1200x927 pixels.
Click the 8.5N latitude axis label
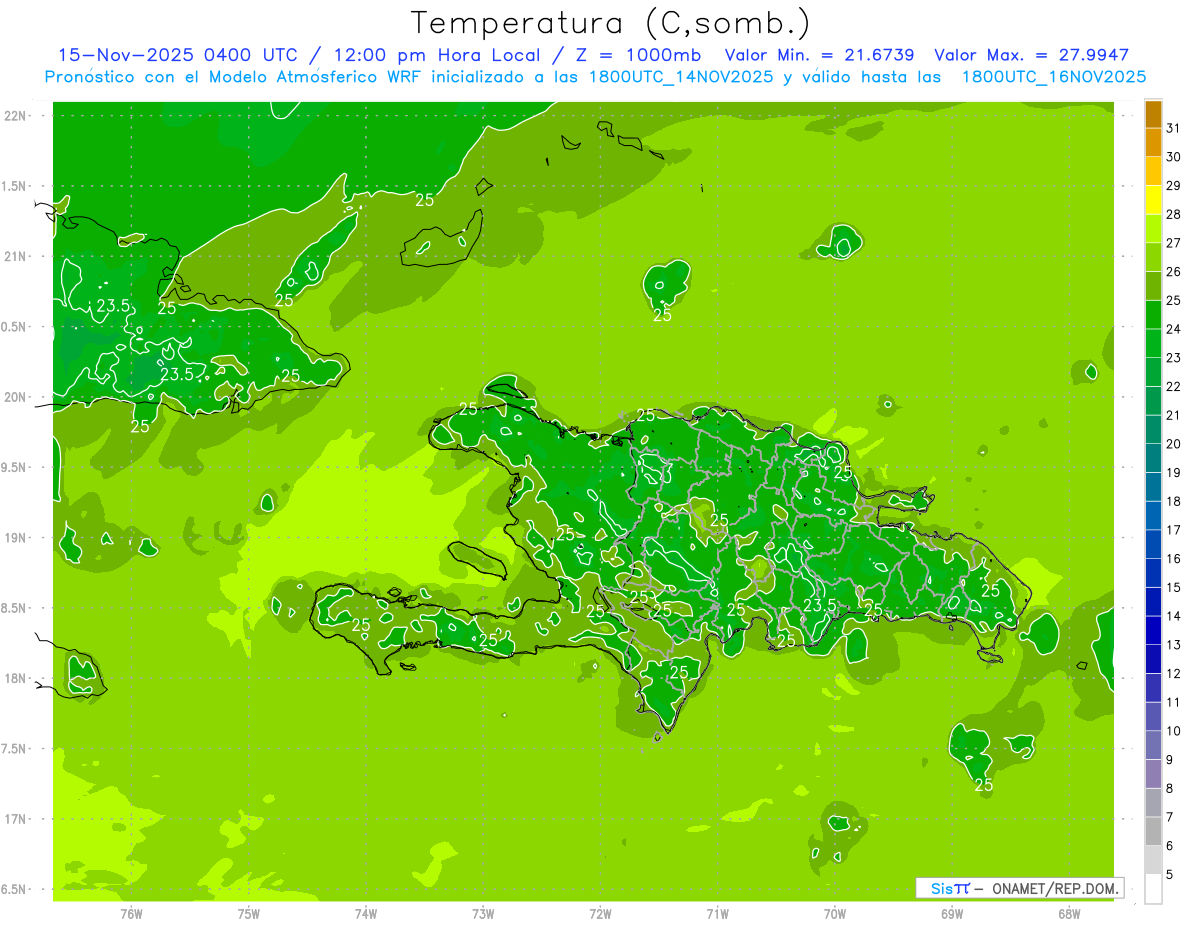pyautogui.click(x=14, y=608)
